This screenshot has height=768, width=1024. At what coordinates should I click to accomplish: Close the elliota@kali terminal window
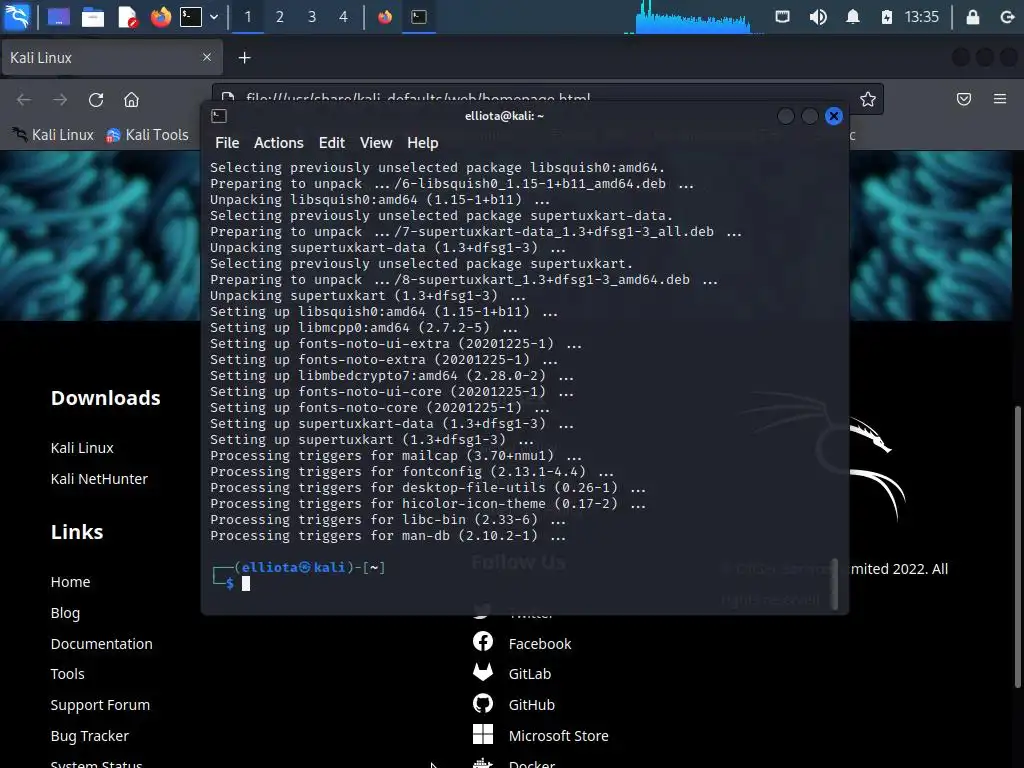[833, 116]
